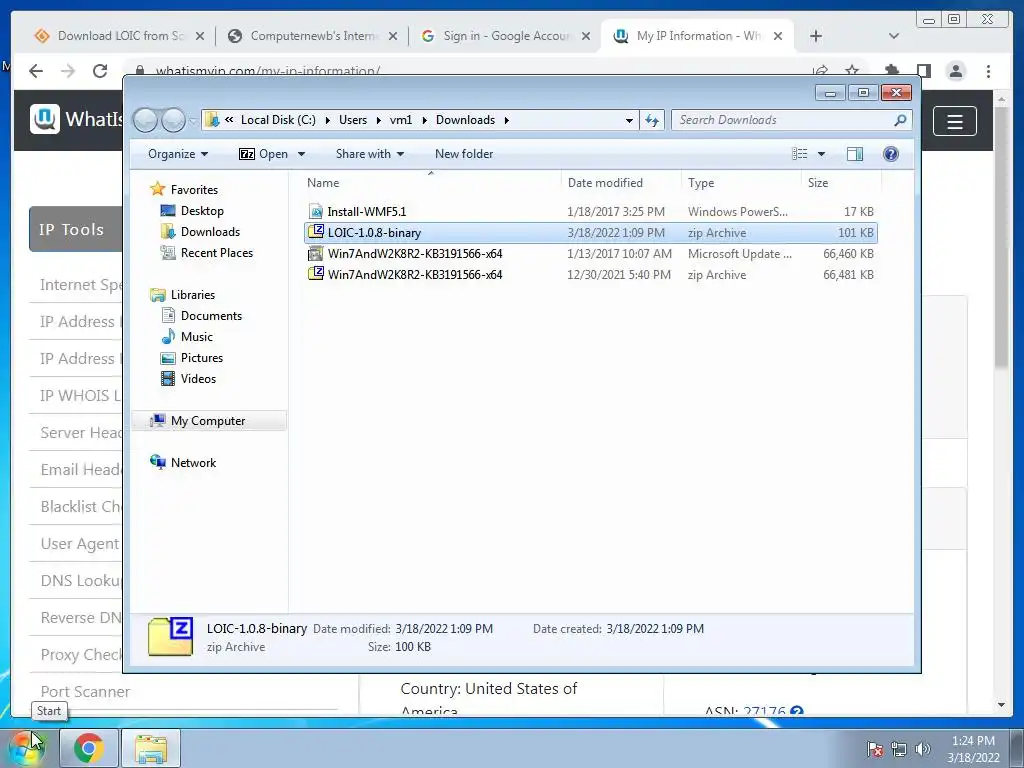Viewport: 1024px width, 768px height.
Task: Expand the view options dropdown arrow
Action: 822,154
